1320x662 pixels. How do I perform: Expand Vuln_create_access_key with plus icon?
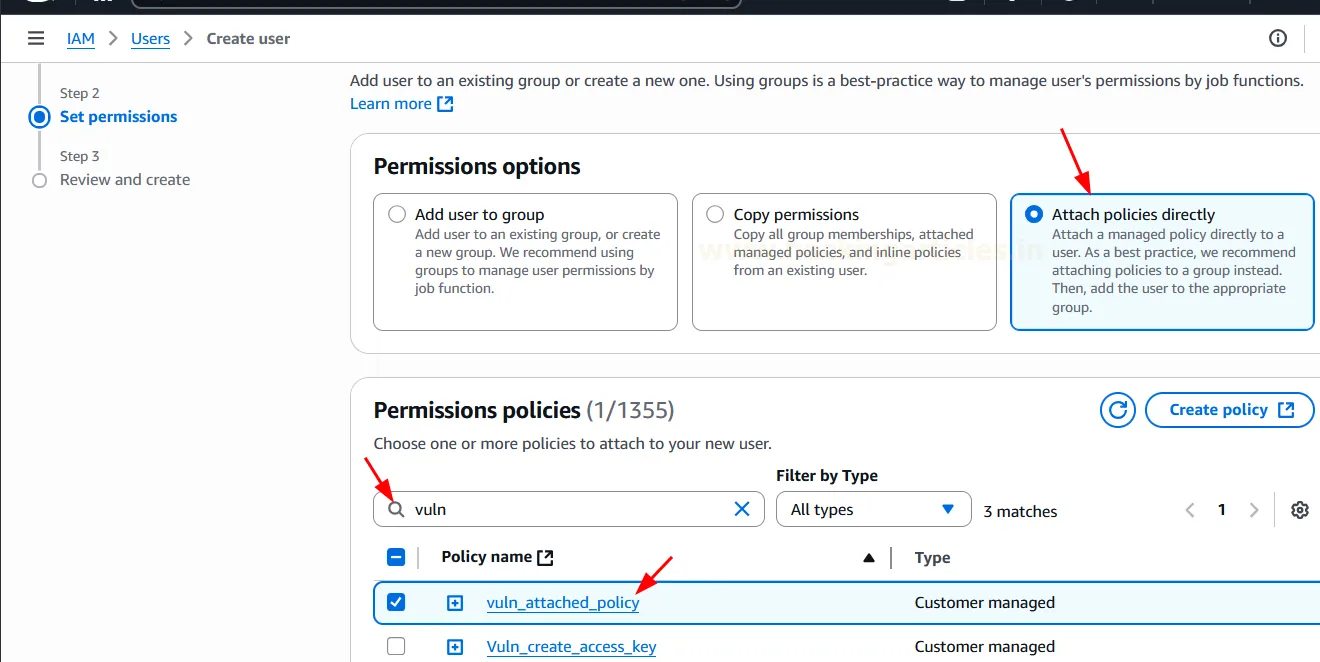point(455,646)
